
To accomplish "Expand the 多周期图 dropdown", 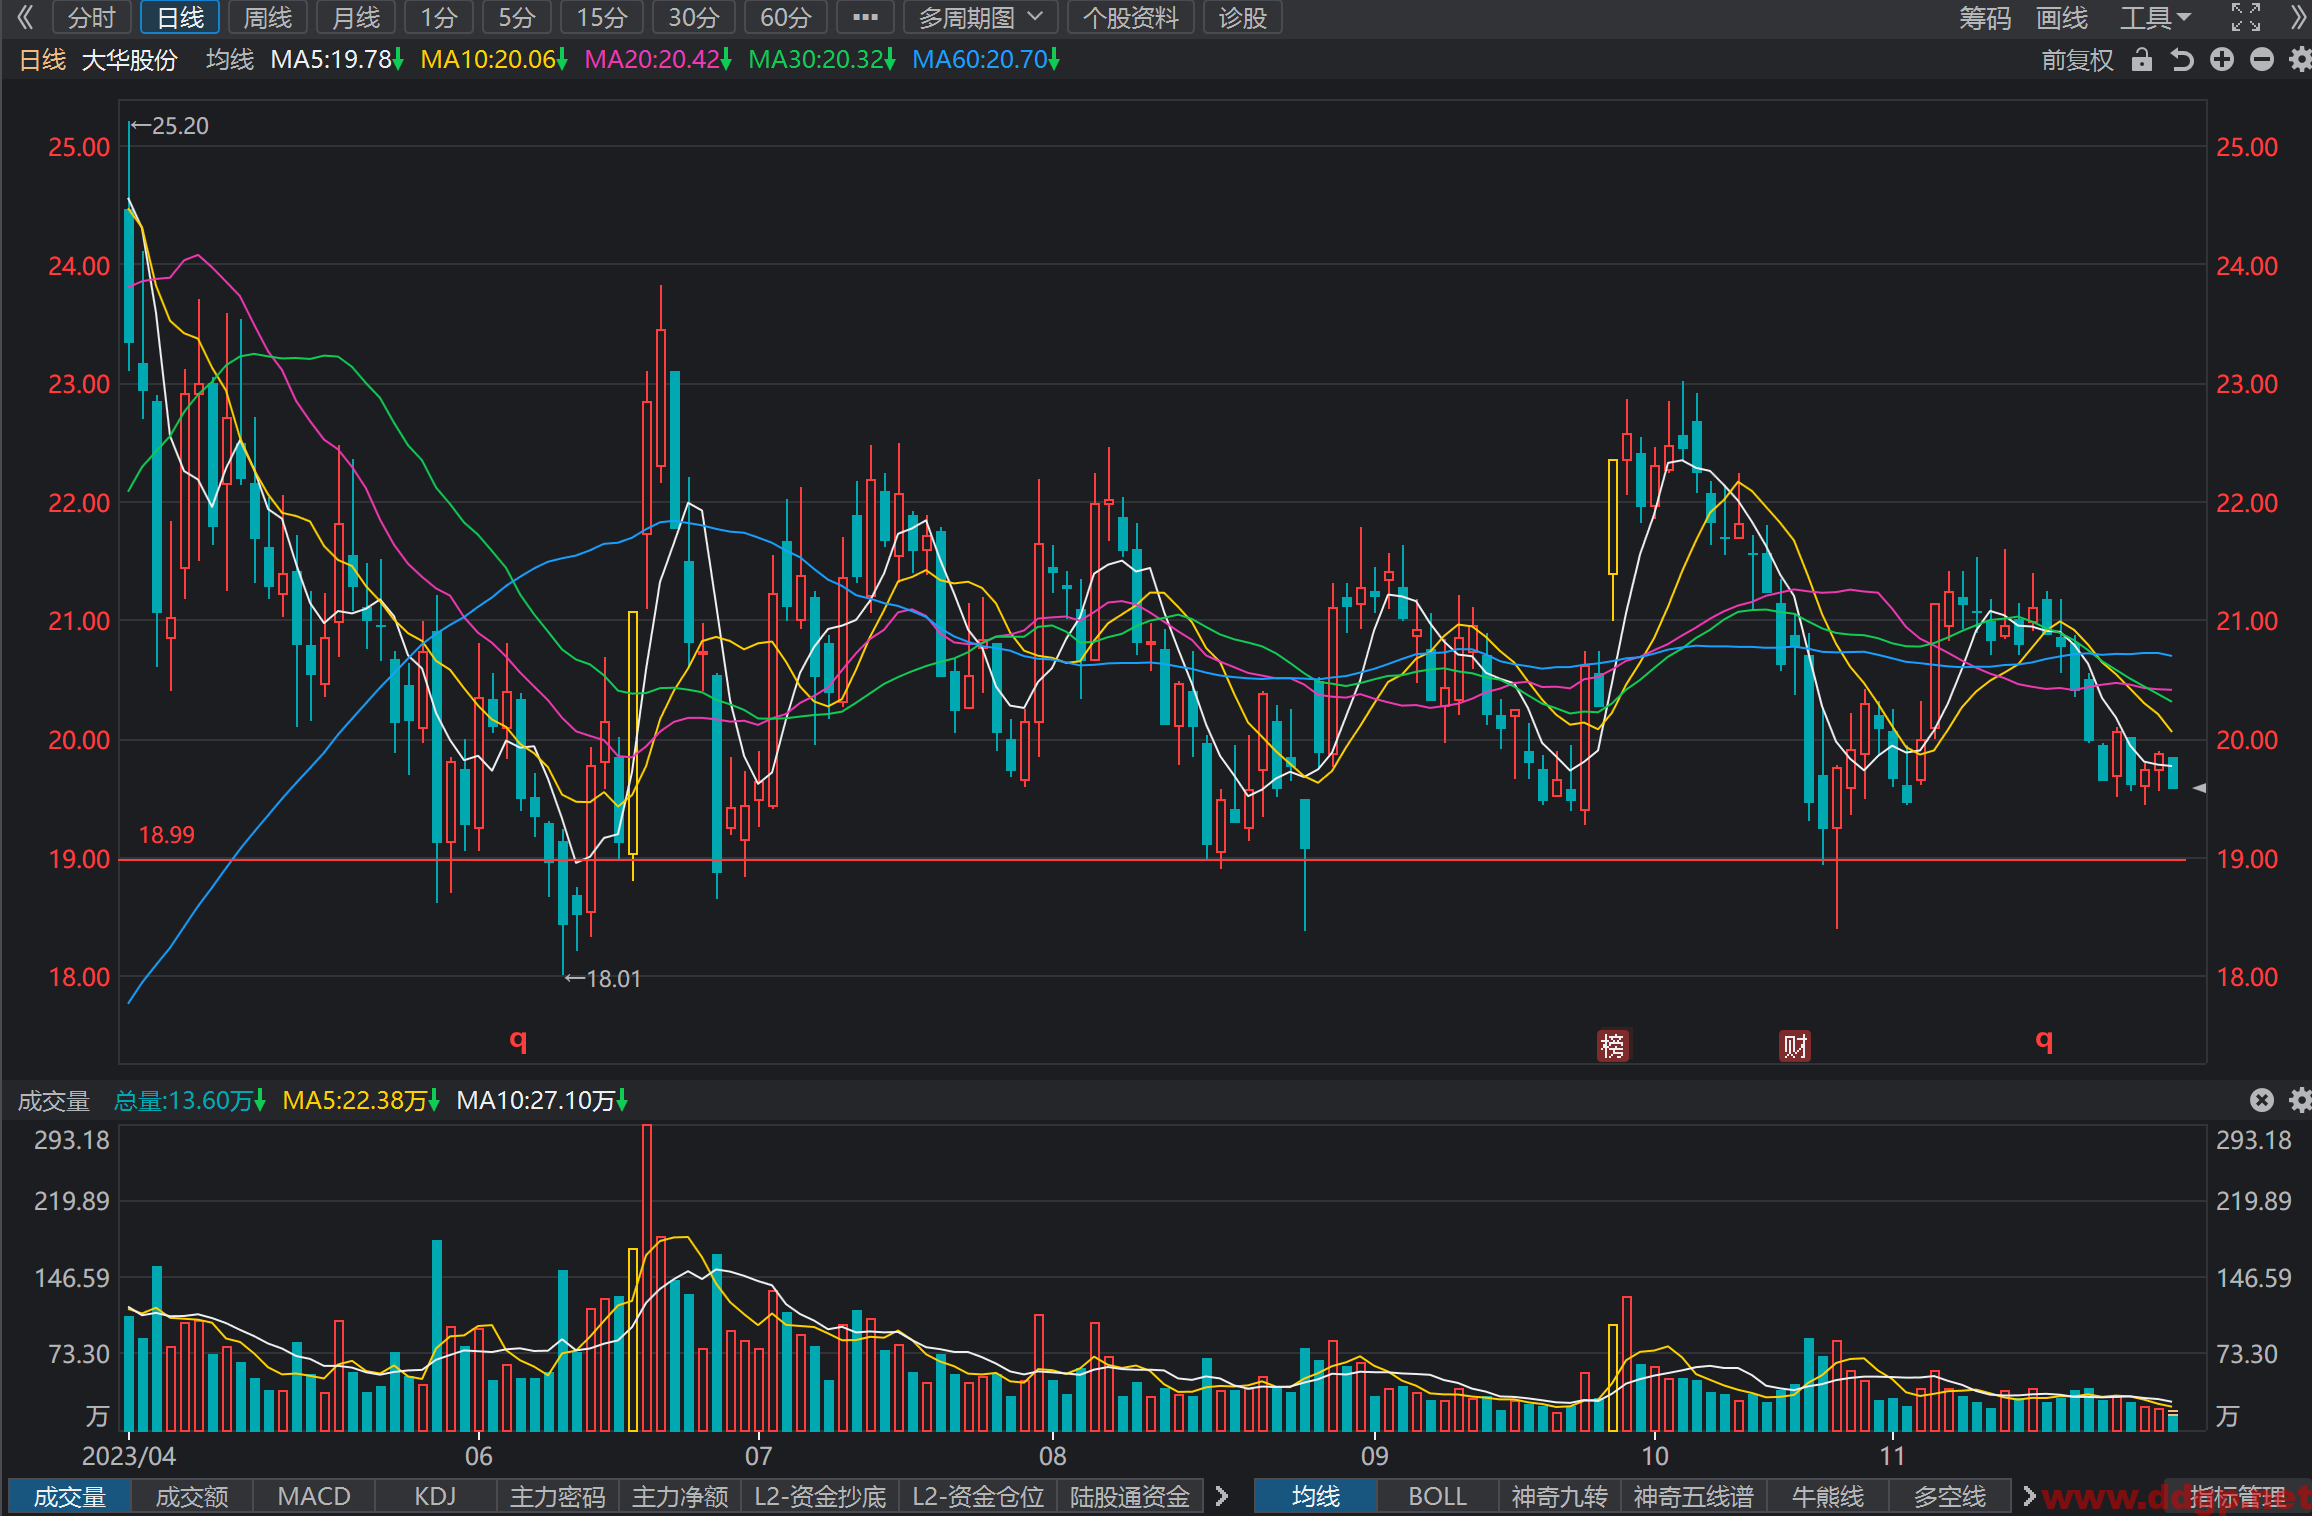I will click(980, 17).
